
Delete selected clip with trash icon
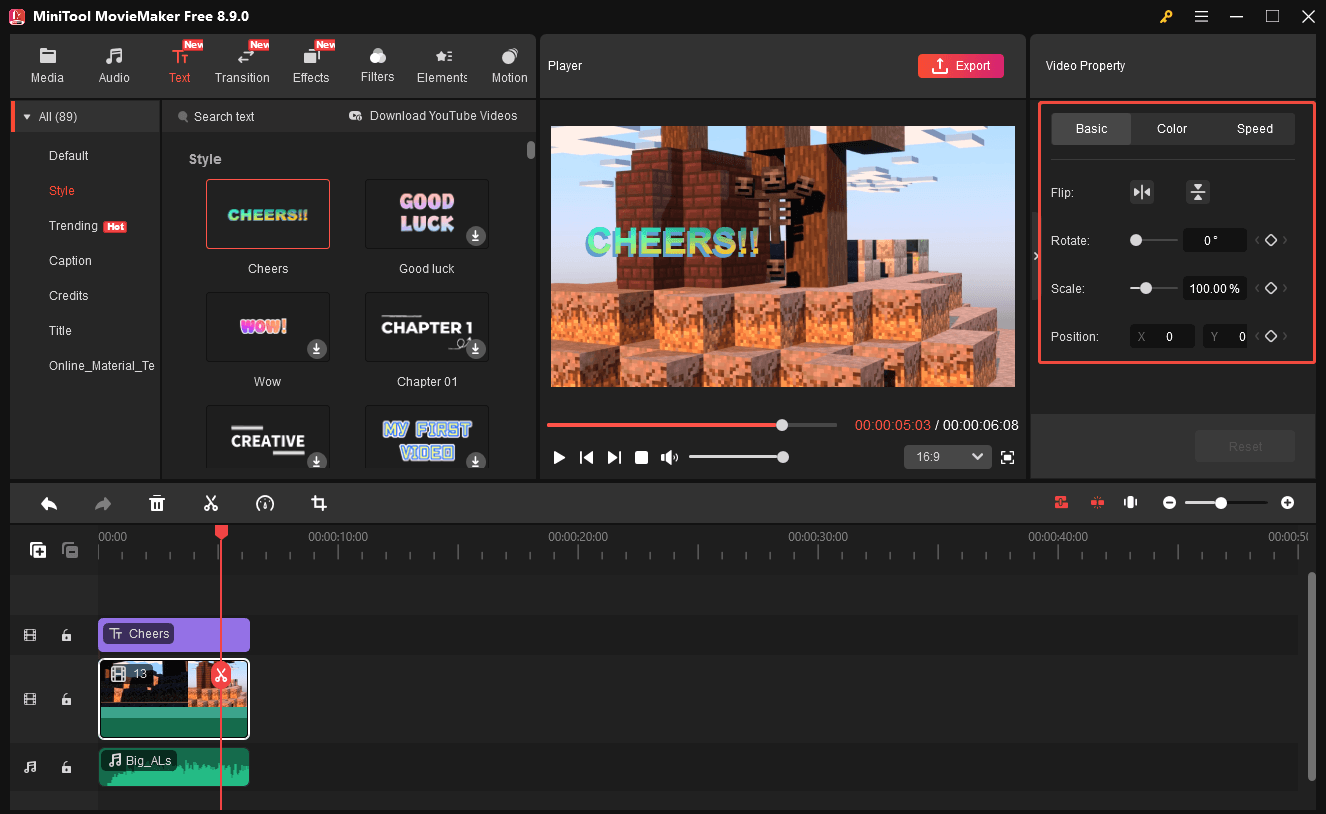click(157, 503)
